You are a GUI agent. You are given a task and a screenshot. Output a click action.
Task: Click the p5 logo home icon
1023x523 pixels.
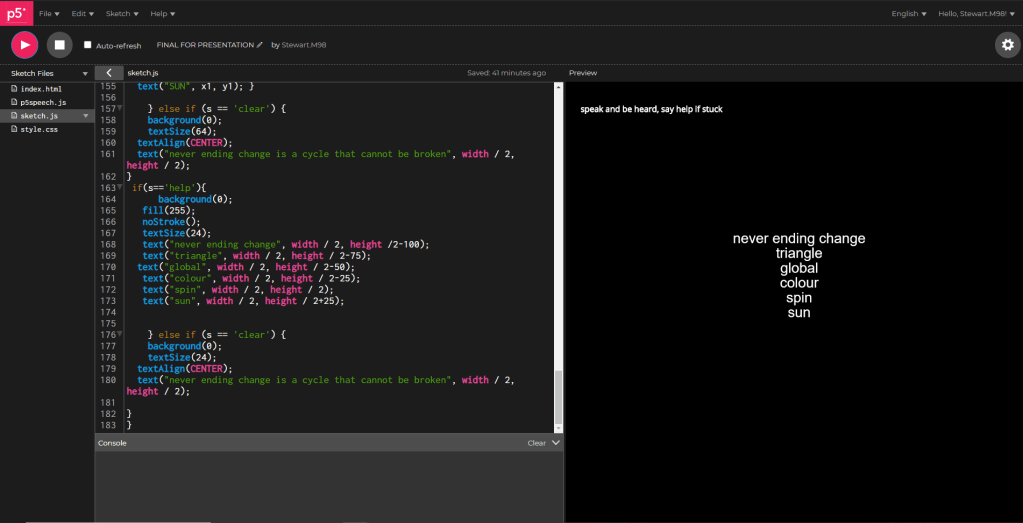(x=16, y=13)
